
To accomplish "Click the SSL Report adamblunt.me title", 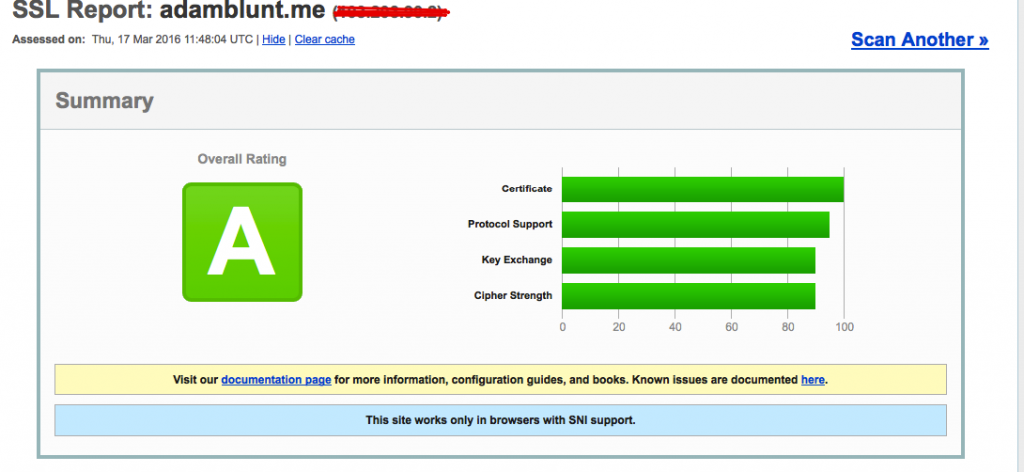I will pyautogui.click(x=168, y=10).
